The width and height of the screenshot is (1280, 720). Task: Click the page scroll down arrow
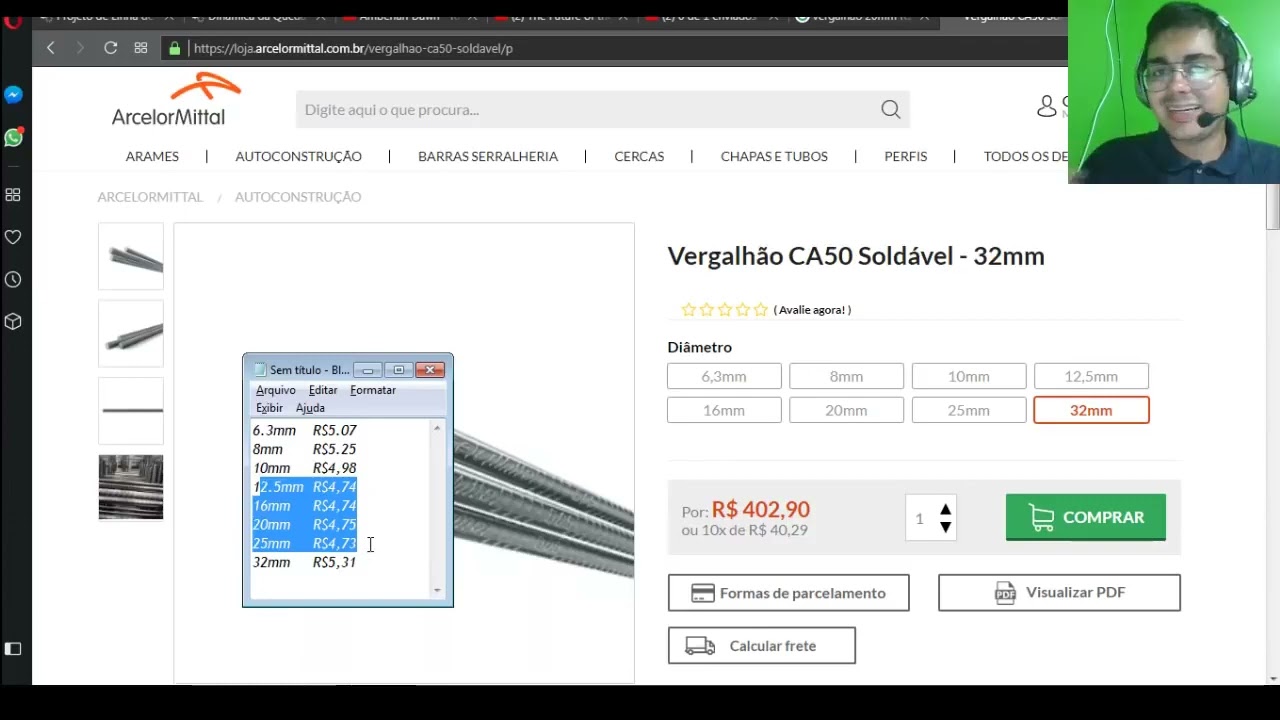point(1273,679)
